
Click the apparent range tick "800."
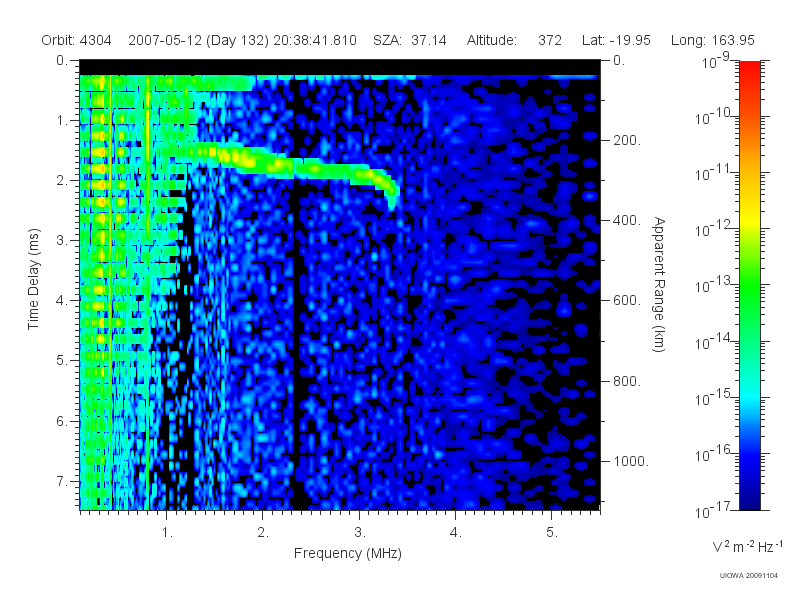pyautogui.click(x=627, y=381)
